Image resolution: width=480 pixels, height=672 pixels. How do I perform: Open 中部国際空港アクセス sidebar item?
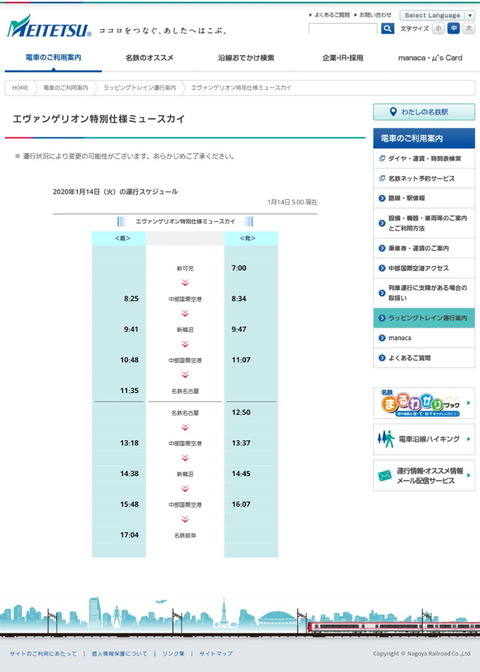424,268
